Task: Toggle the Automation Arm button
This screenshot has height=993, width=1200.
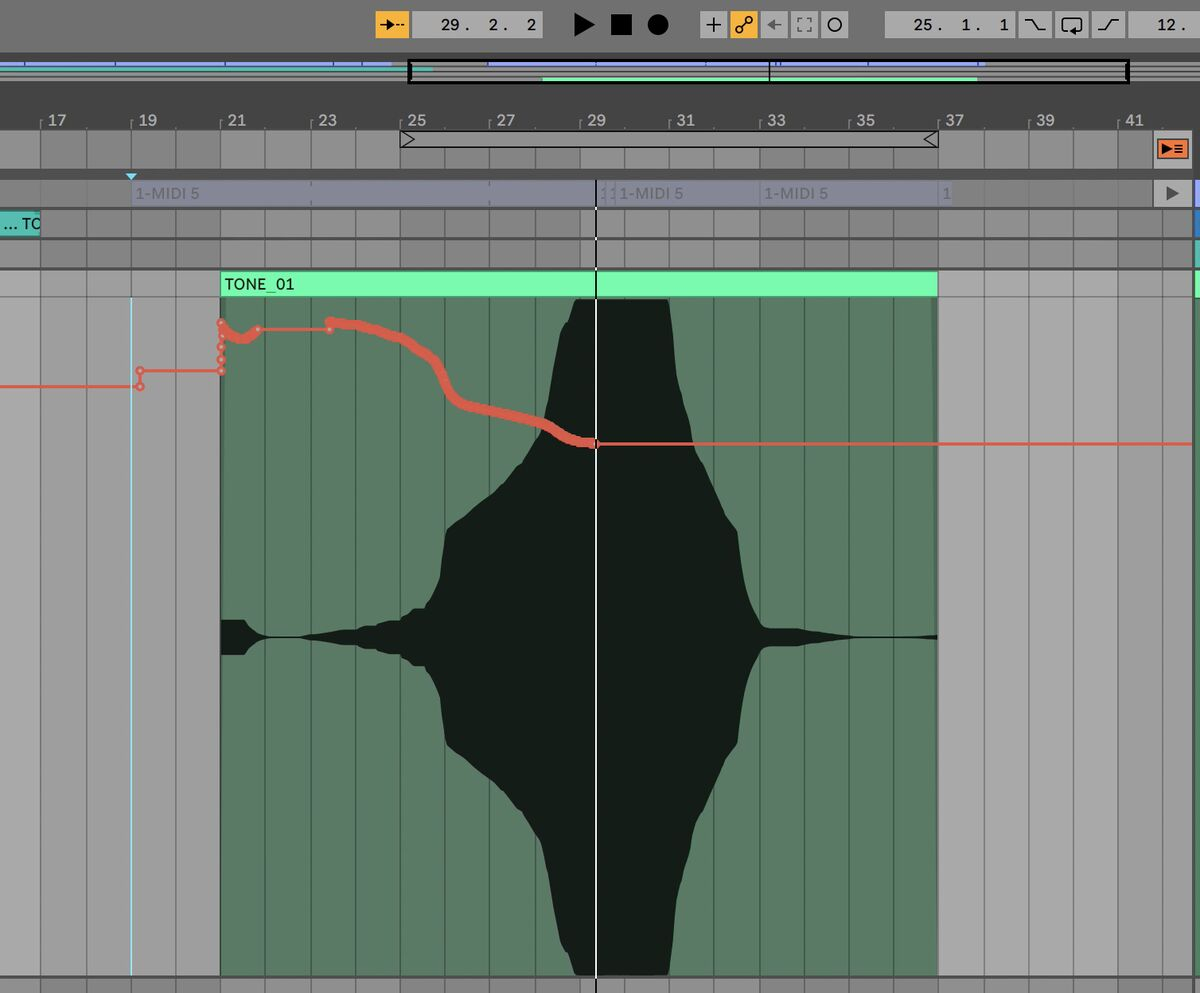Action: 743,25
